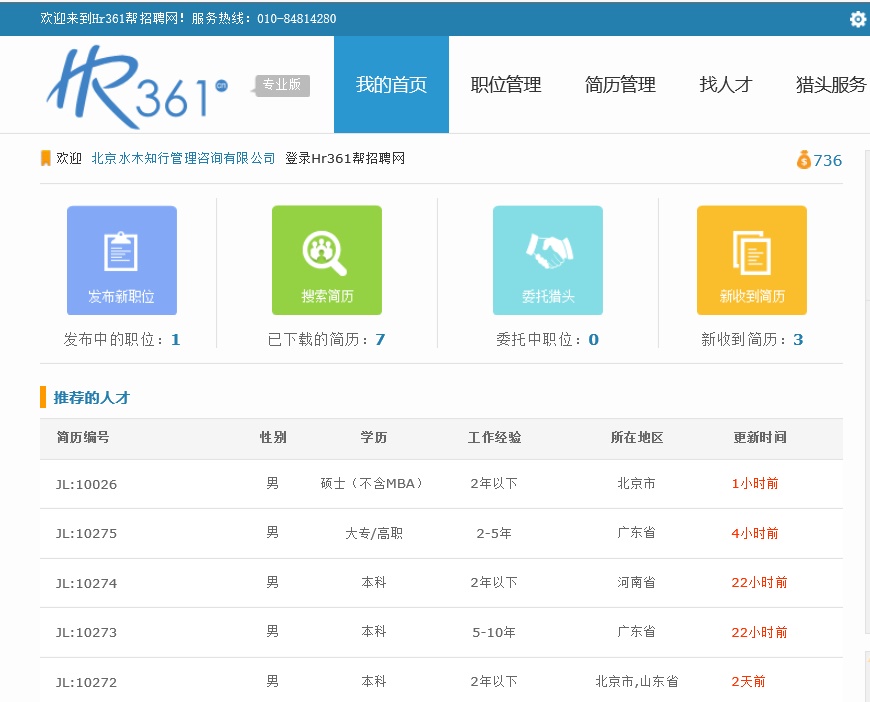
Task: Click 河南省 region cell
Action: coord(636,582)
